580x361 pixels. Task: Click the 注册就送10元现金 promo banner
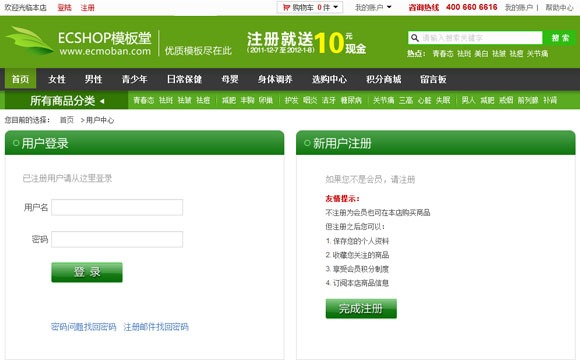(x=307, y=43)
